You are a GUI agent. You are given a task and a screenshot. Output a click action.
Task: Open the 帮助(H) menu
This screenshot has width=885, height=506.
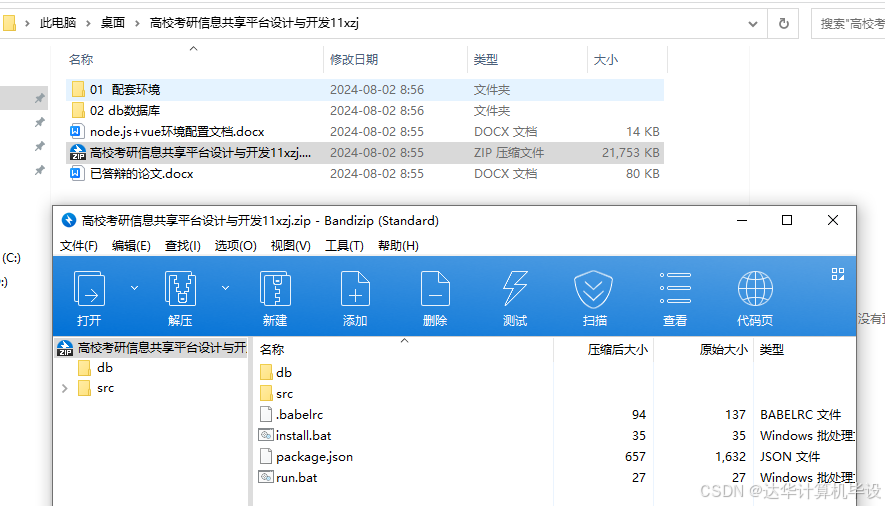398,245
